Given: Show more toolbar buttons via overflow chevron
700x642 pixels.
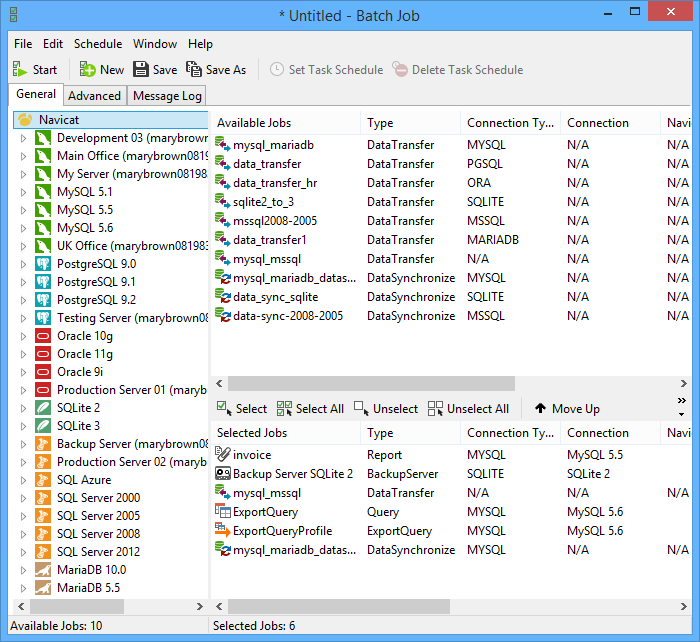Looking at the screenshot, I should click(682, 400).
